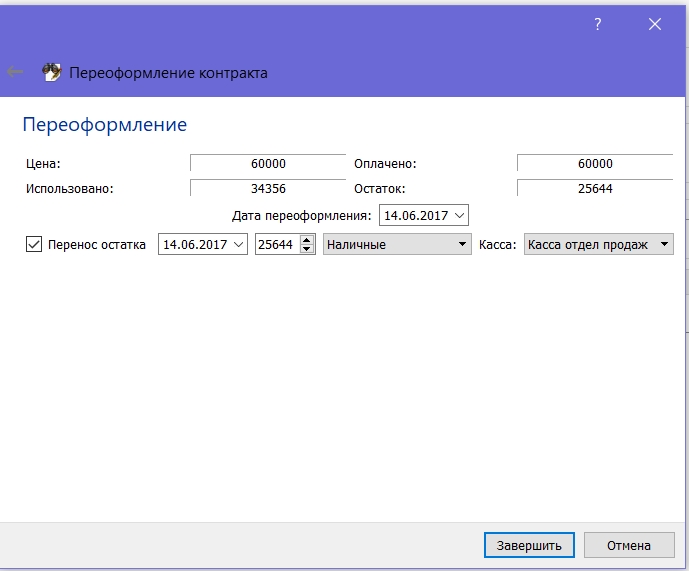Screen dimensions: 689x571
Task: Click the Оплачено: label
Action: tap(385, 164)
